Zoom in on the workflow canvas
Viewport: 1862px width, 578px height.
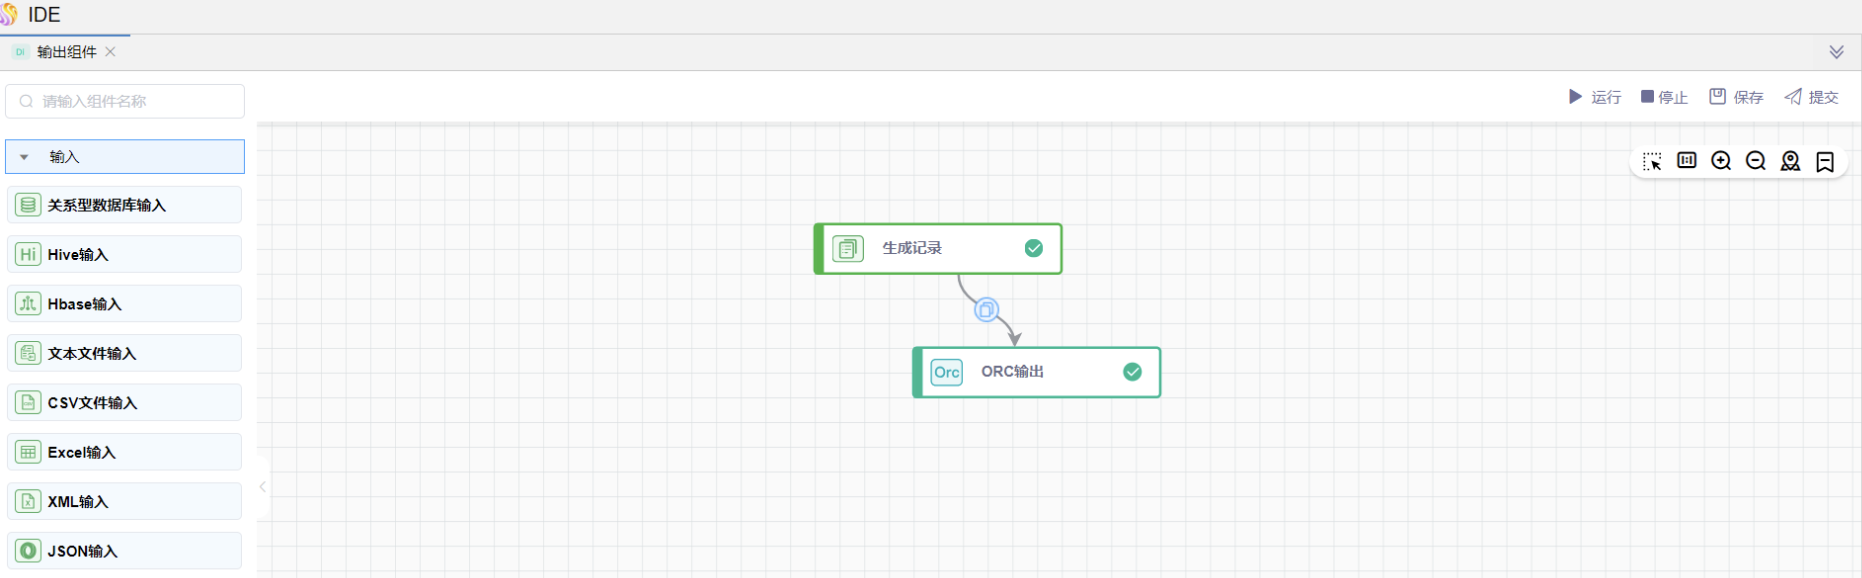pyautogui.click(x=1721, y=161)
